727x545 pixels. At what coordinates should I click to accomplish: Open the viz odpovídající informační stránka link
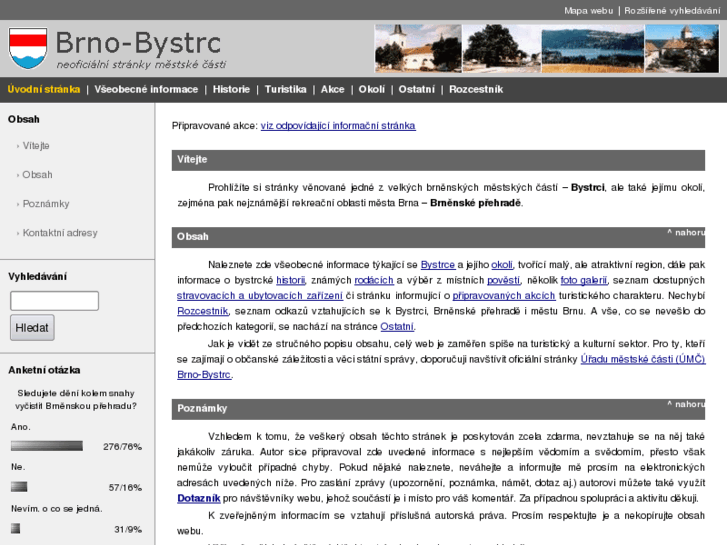(x=338, y=126)
